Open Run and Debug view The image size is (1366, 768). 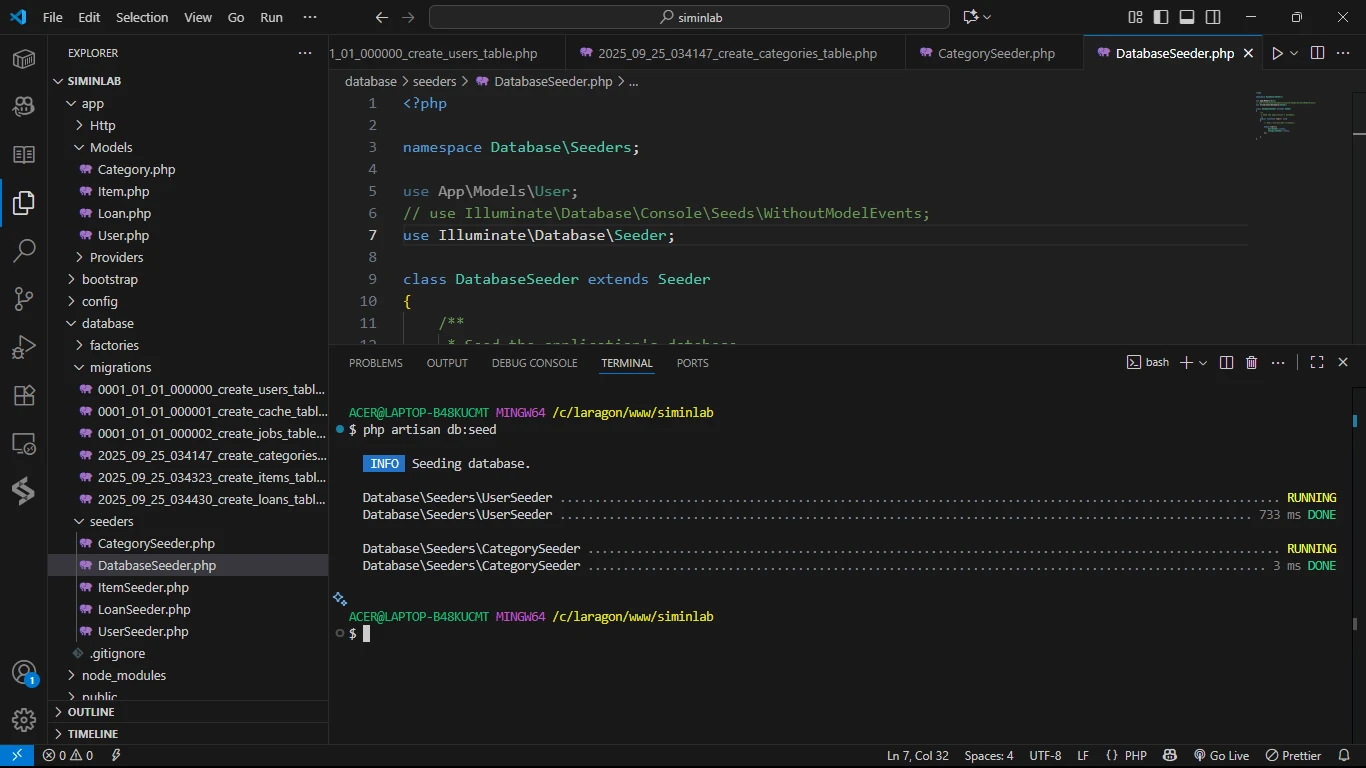click(x=24, y=347)
